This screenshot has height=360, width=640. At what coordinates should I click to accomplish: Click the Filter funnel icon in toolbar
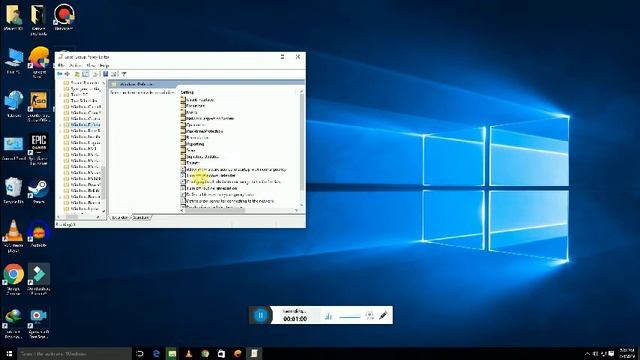point(124,74)
